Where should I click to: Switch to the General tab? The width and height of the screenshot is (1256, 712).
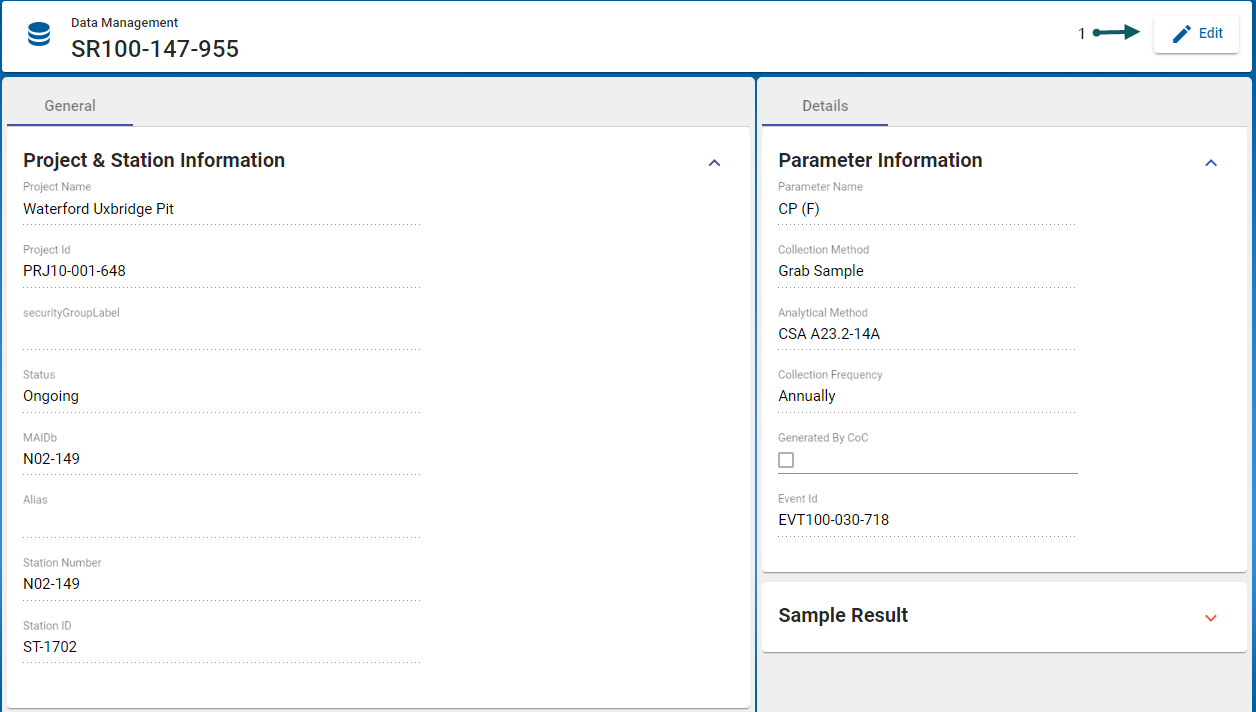70,106
